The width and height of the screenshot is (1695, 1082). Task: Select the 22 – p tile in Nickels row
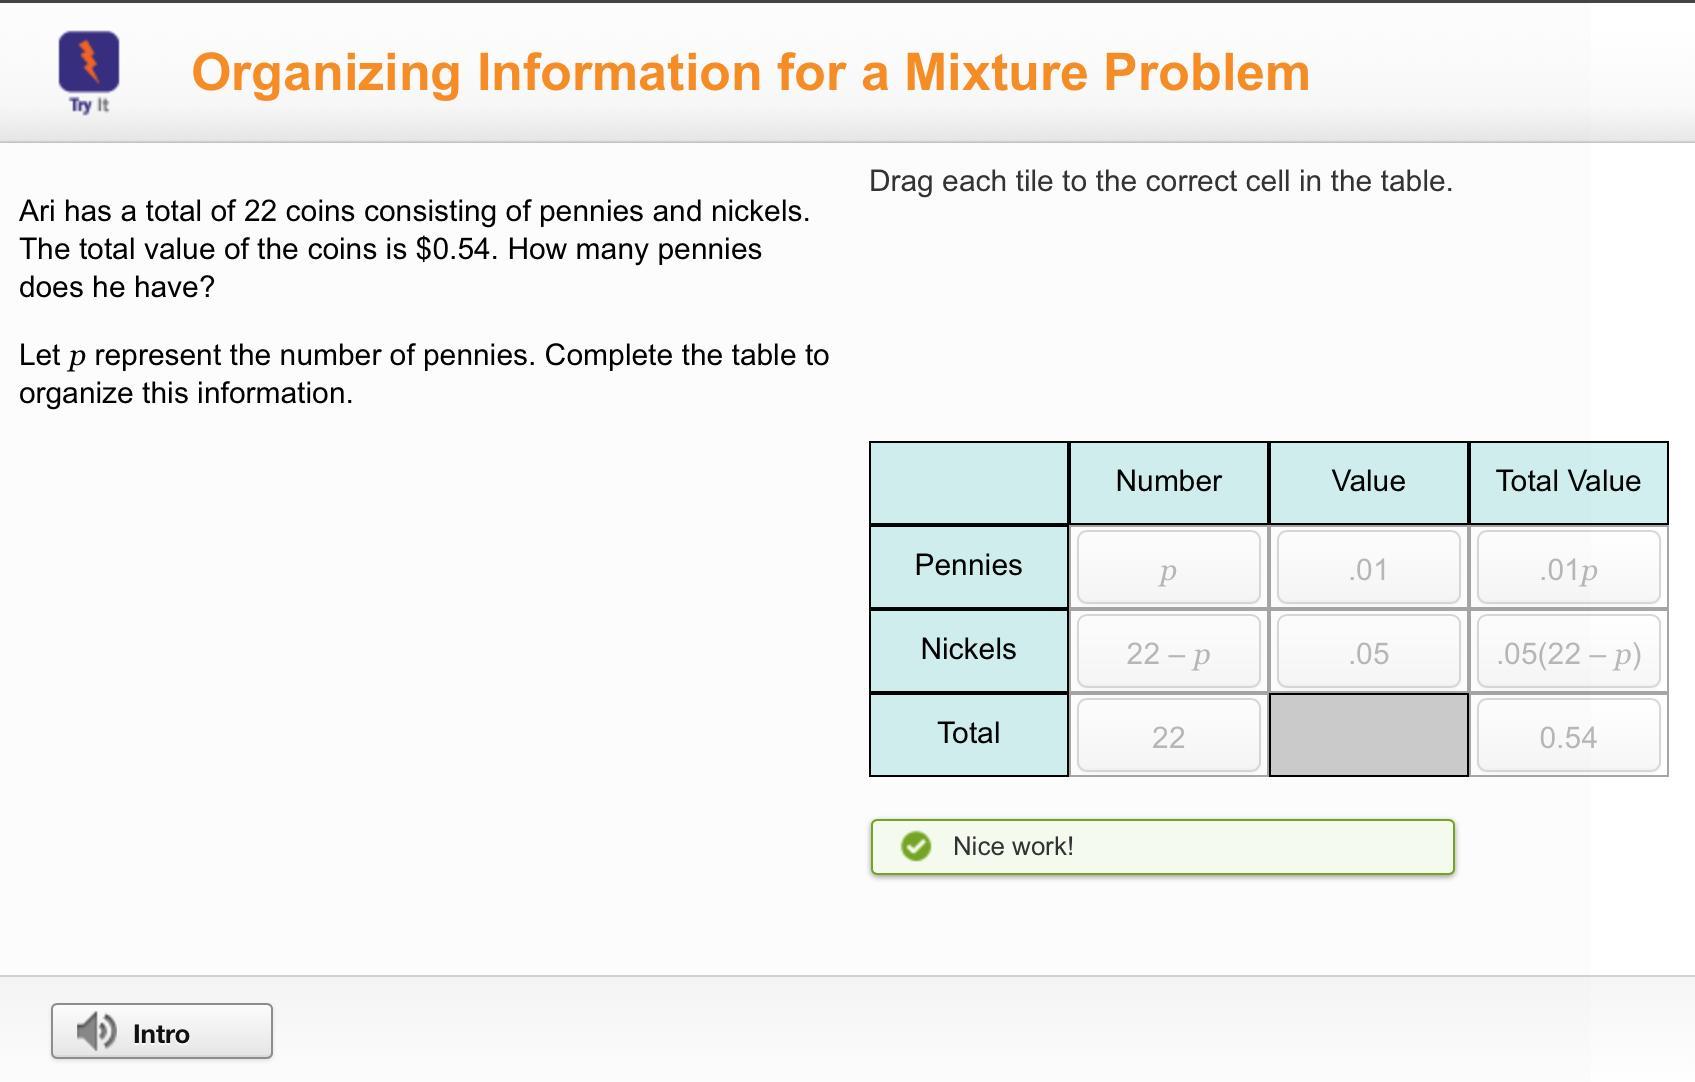coord(1168,651)
